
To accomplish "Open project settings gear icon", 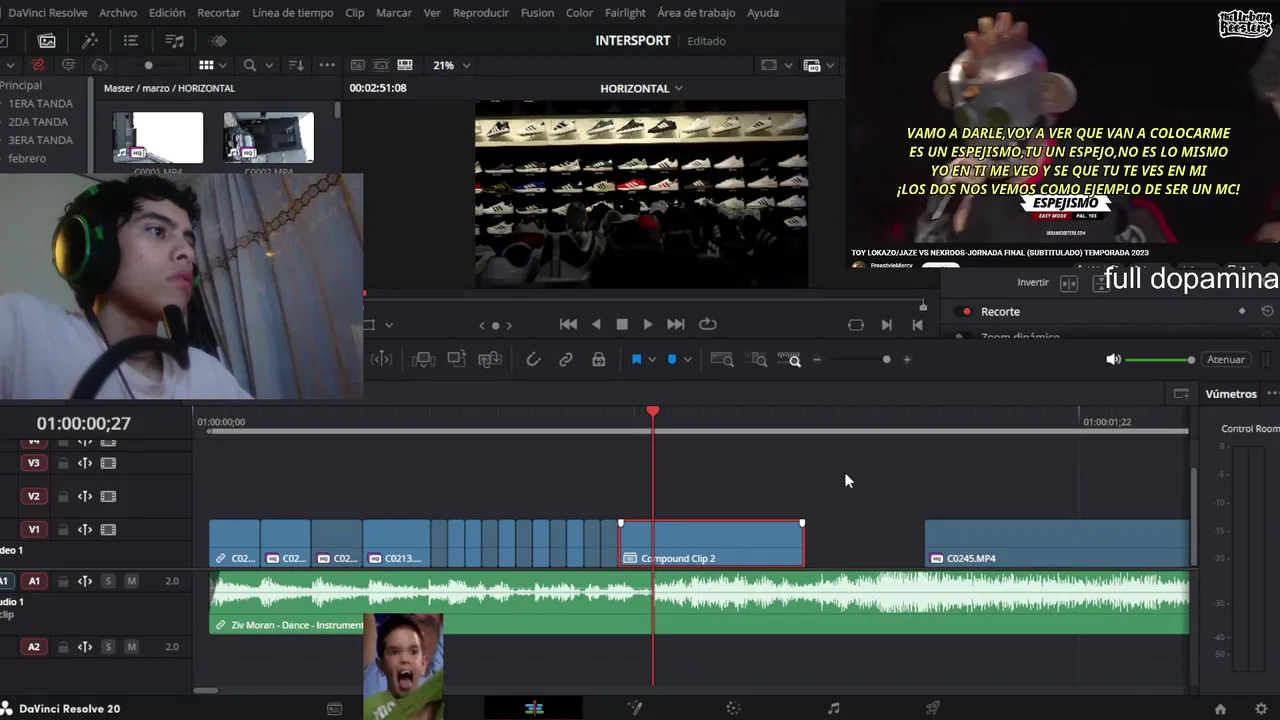I will 1261,709.
